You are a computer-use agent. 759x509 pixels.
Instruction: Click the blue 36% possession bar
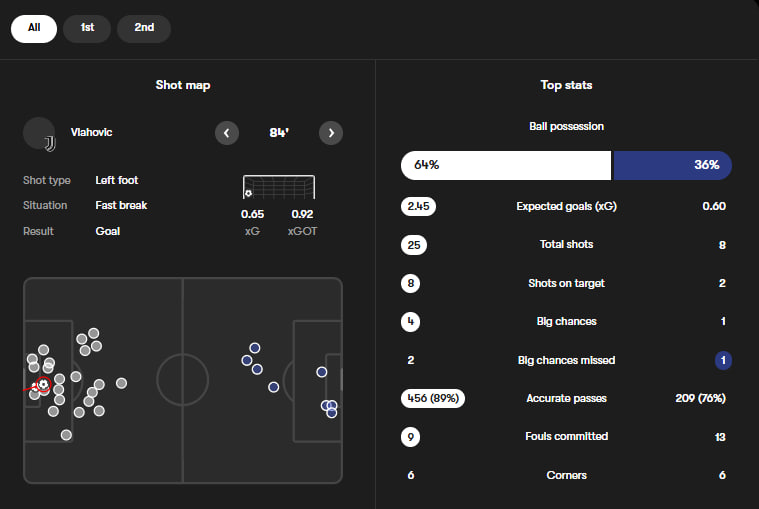672,165
